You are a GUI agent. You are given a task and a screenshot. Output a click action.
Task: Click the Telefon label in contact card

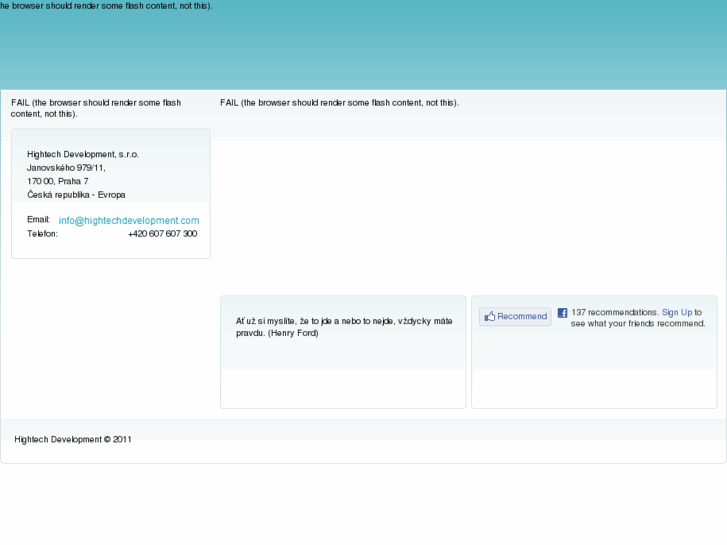42,234
